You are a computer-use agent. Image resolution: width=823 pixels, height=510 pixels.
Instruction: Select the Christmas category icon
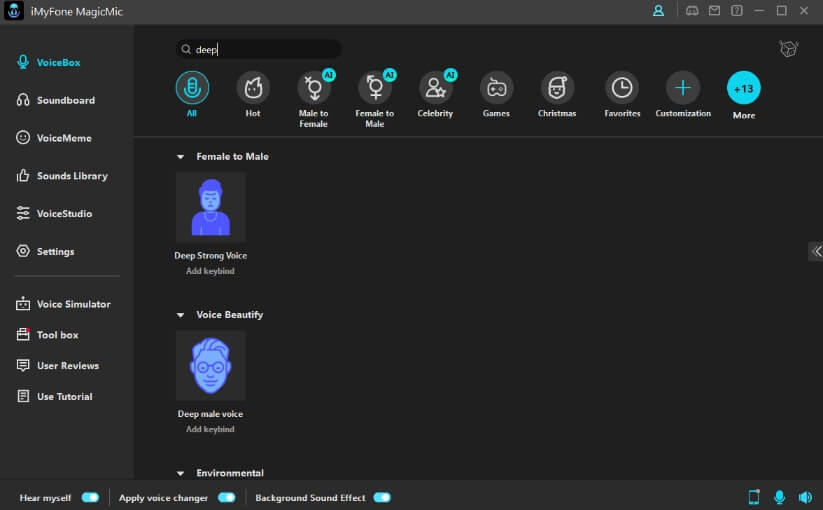click(557, 88)
